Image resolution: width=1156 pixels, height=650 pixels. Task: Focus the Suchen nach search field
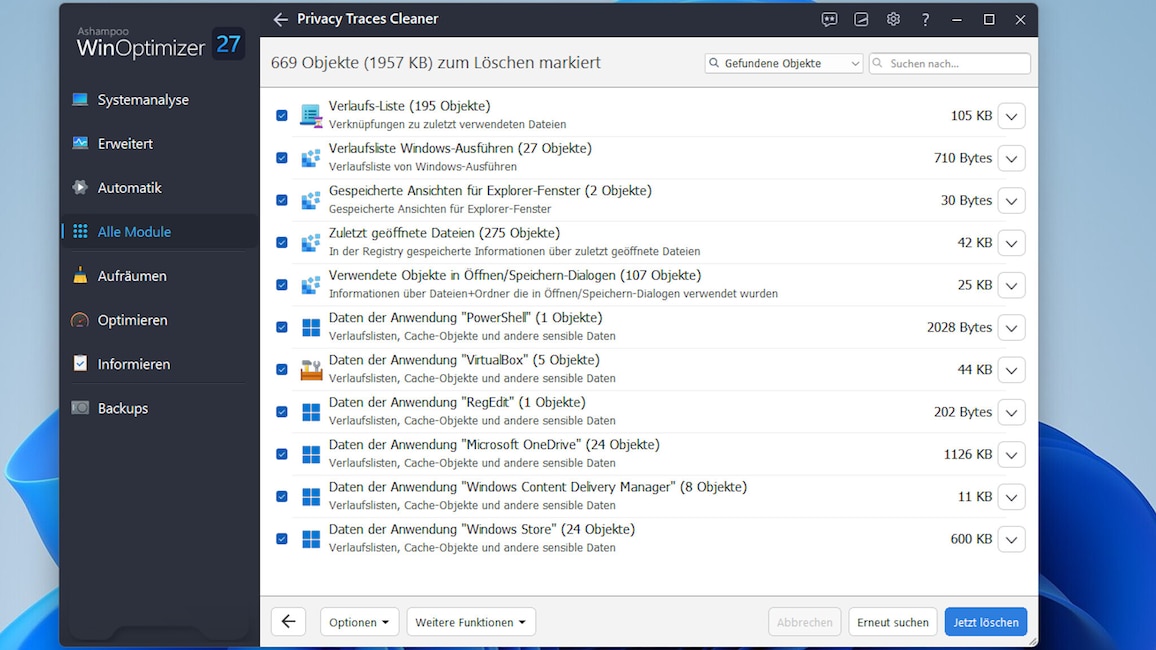pos(950,63)
